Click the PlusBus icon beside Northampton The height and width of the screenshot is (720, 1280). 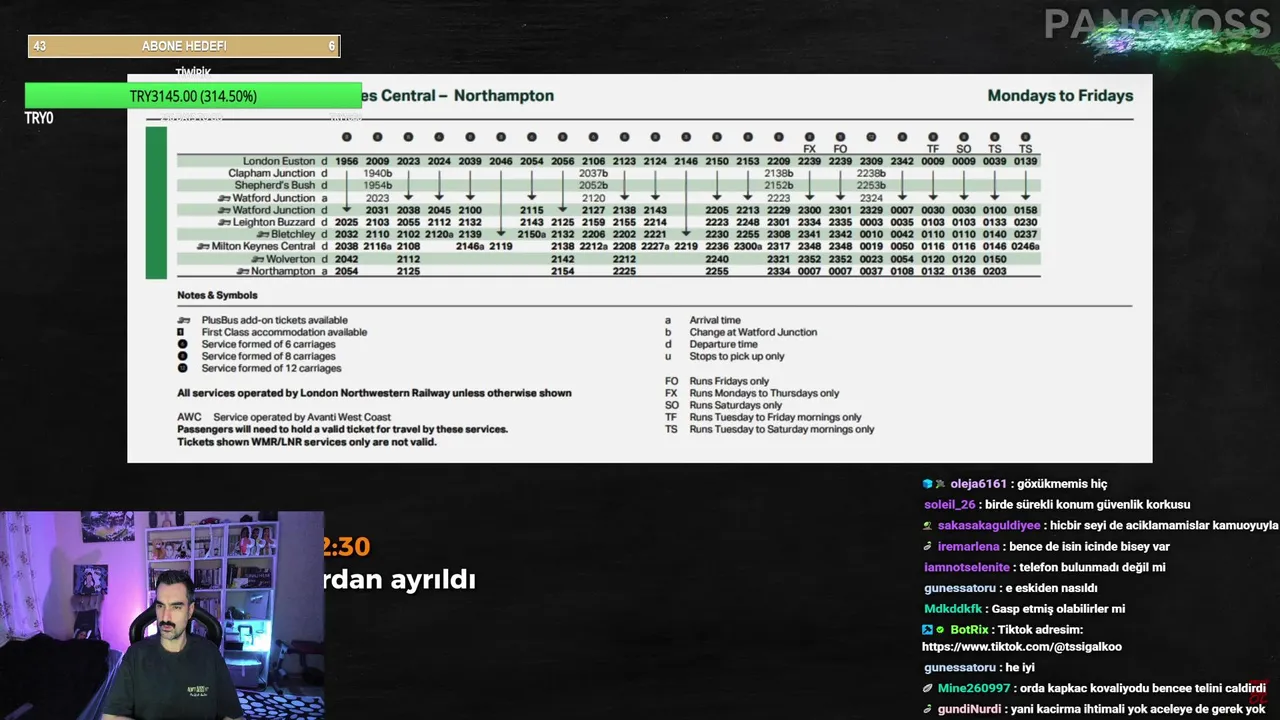tap(242, 271)
